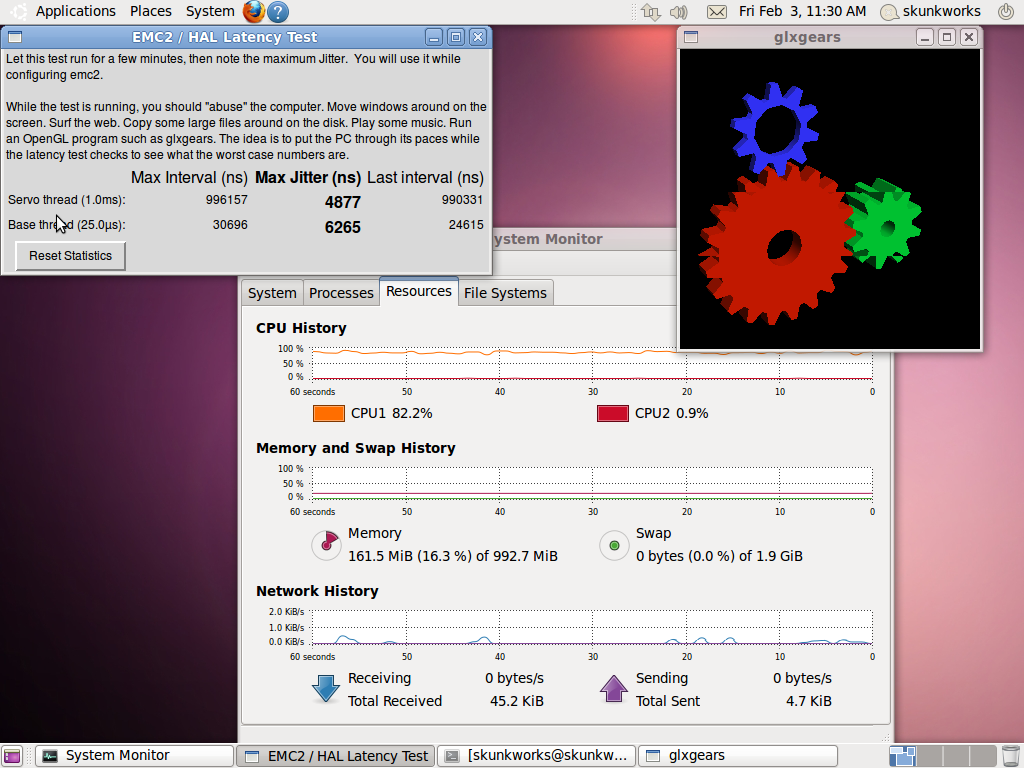
Task: Open the mail envelope indicator
Action: tap(716, 12)
